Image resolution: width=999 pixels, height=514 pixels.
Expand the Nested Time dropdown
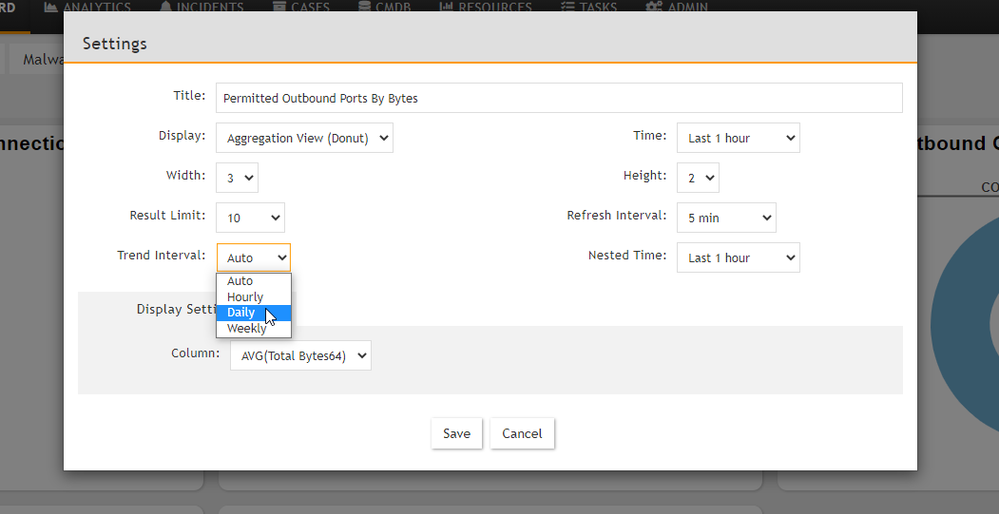point(738,258)
